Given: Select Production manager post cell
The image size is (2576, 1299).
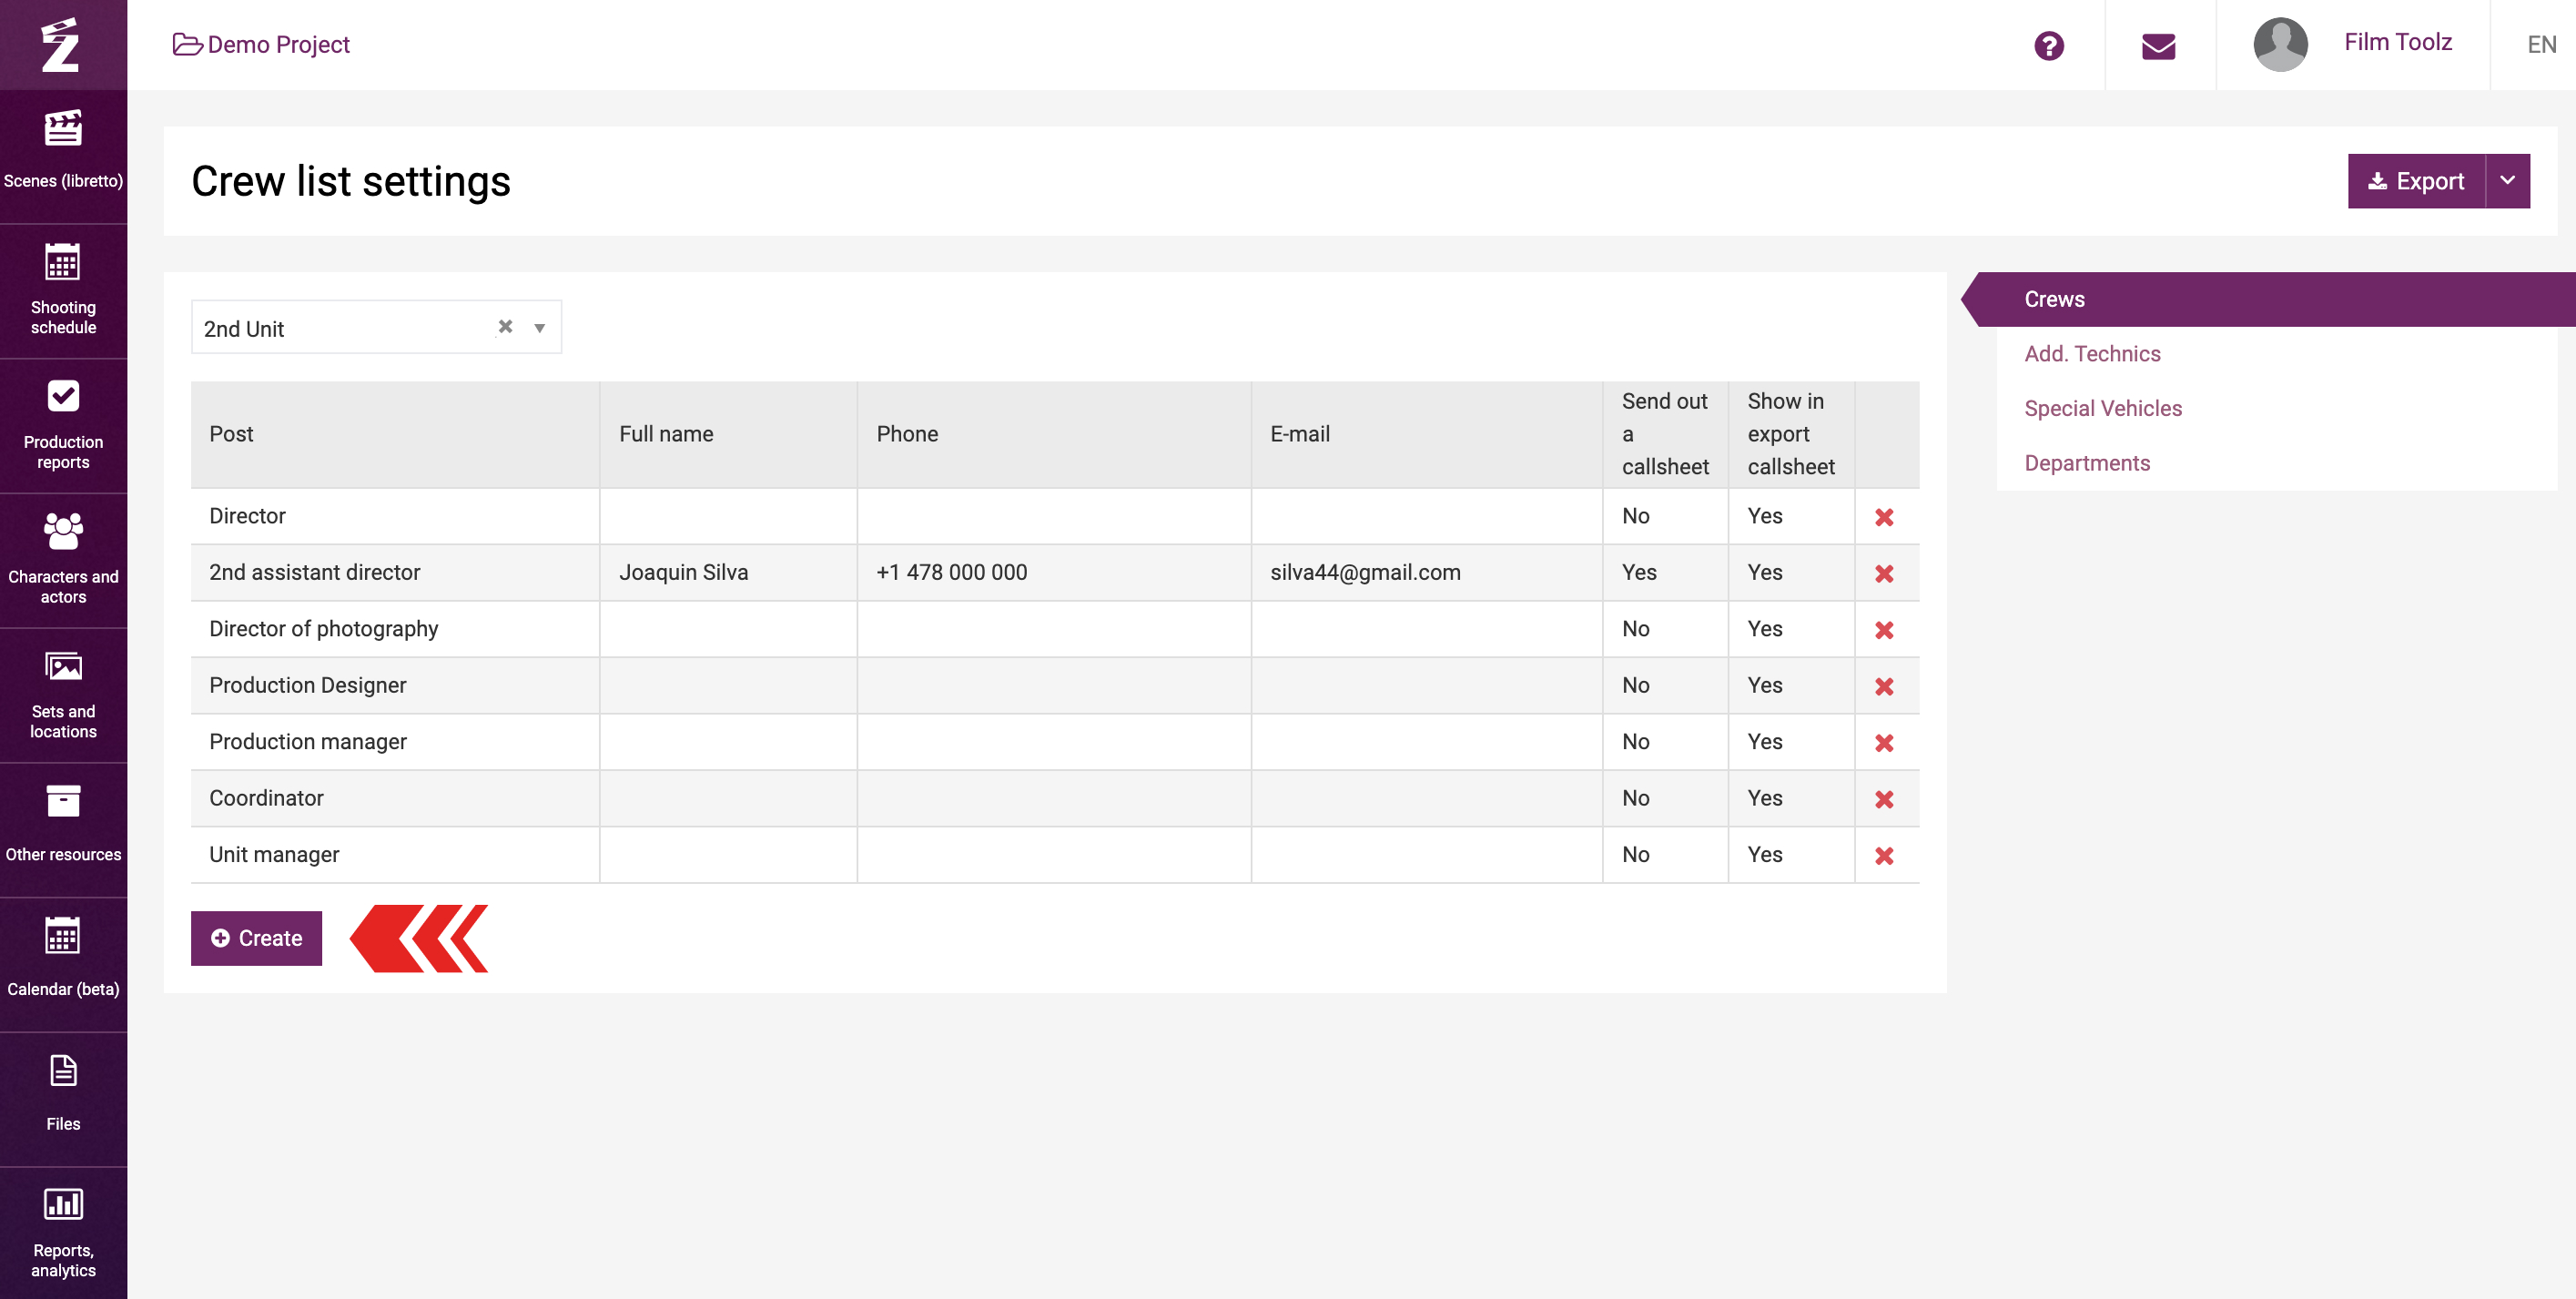Looking at the screenshot, I should (395, 742).
